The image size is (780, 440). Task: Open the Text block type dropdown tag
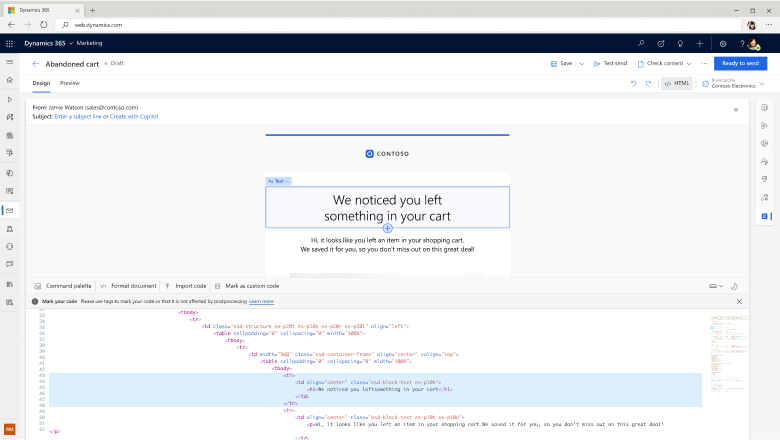tap(278, 181)
